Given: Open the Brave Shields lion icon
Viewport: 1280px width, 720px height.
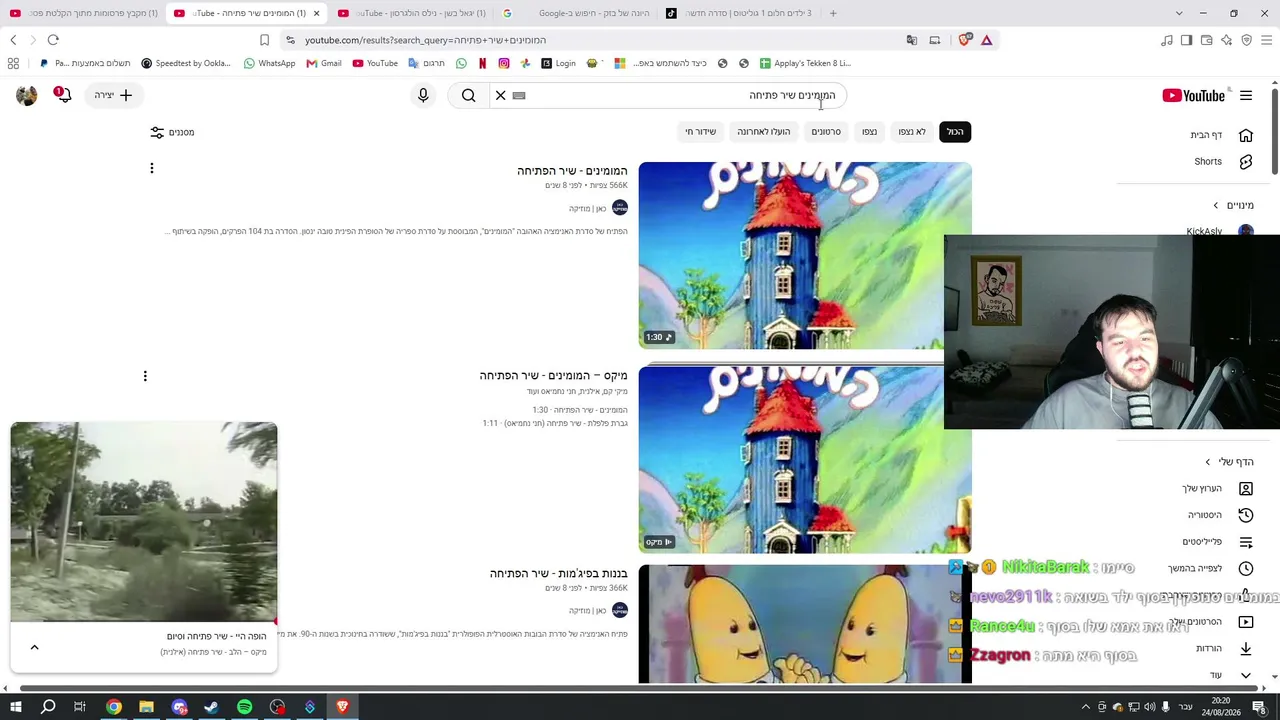Looking at the screenshot, I should [x=965, y=40].
